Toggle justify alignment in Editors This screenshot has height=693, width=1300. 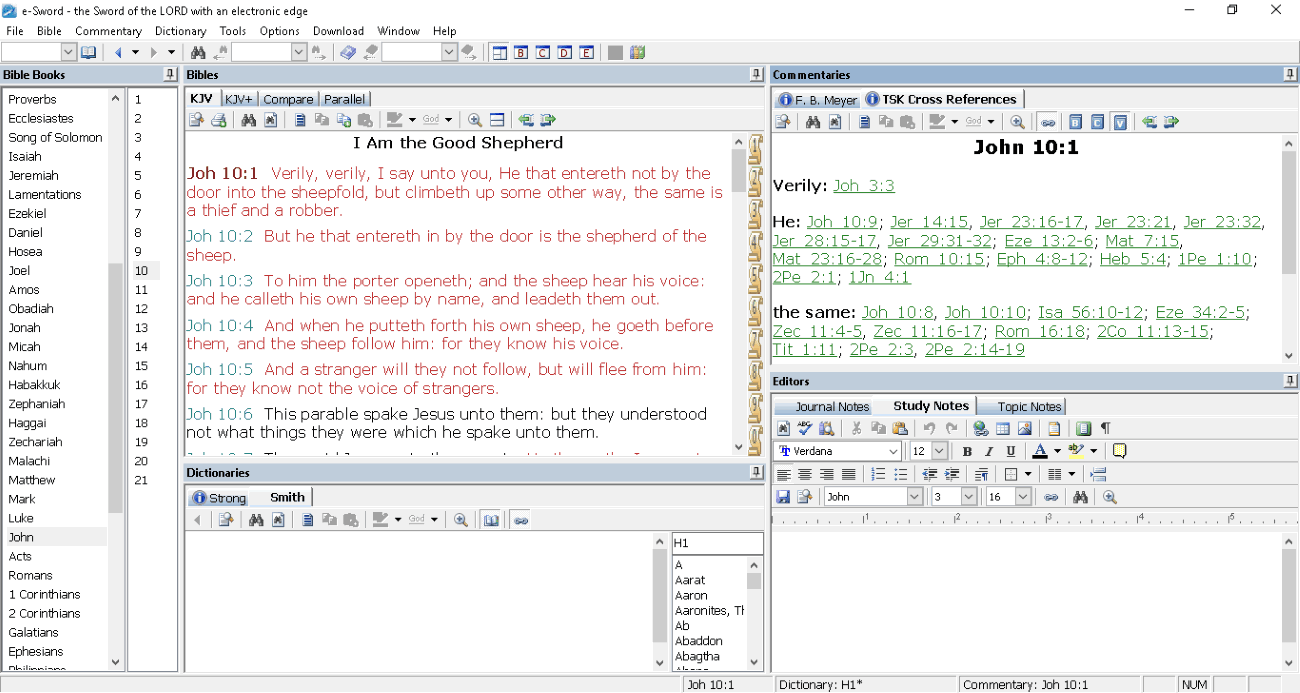coord(849,474)
